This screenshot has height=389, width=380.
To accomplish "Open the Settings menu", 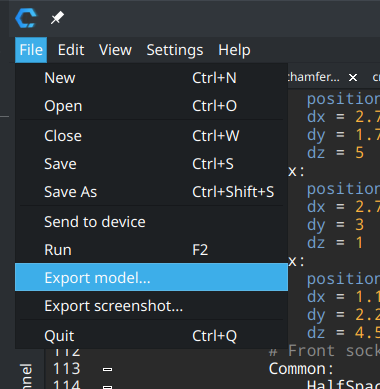I will click(175, 50).
